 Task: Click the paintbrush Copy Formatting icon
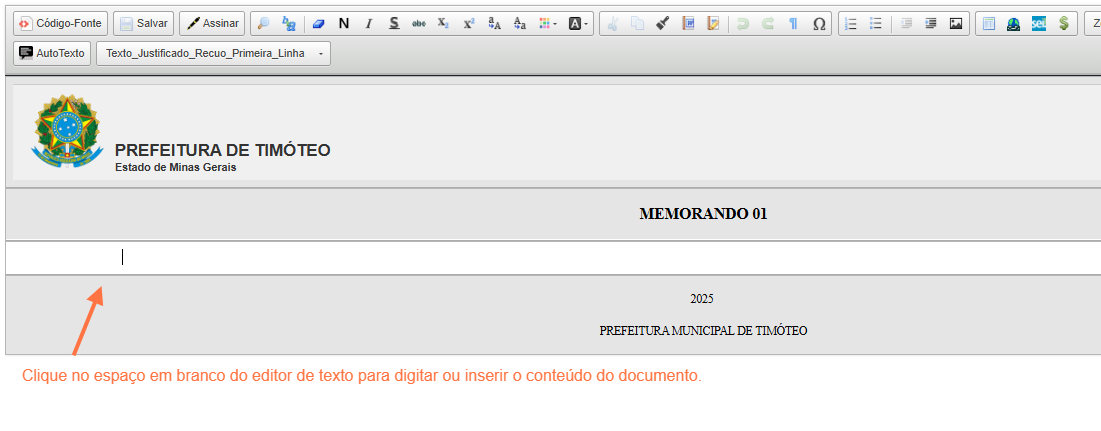(663, 23)
